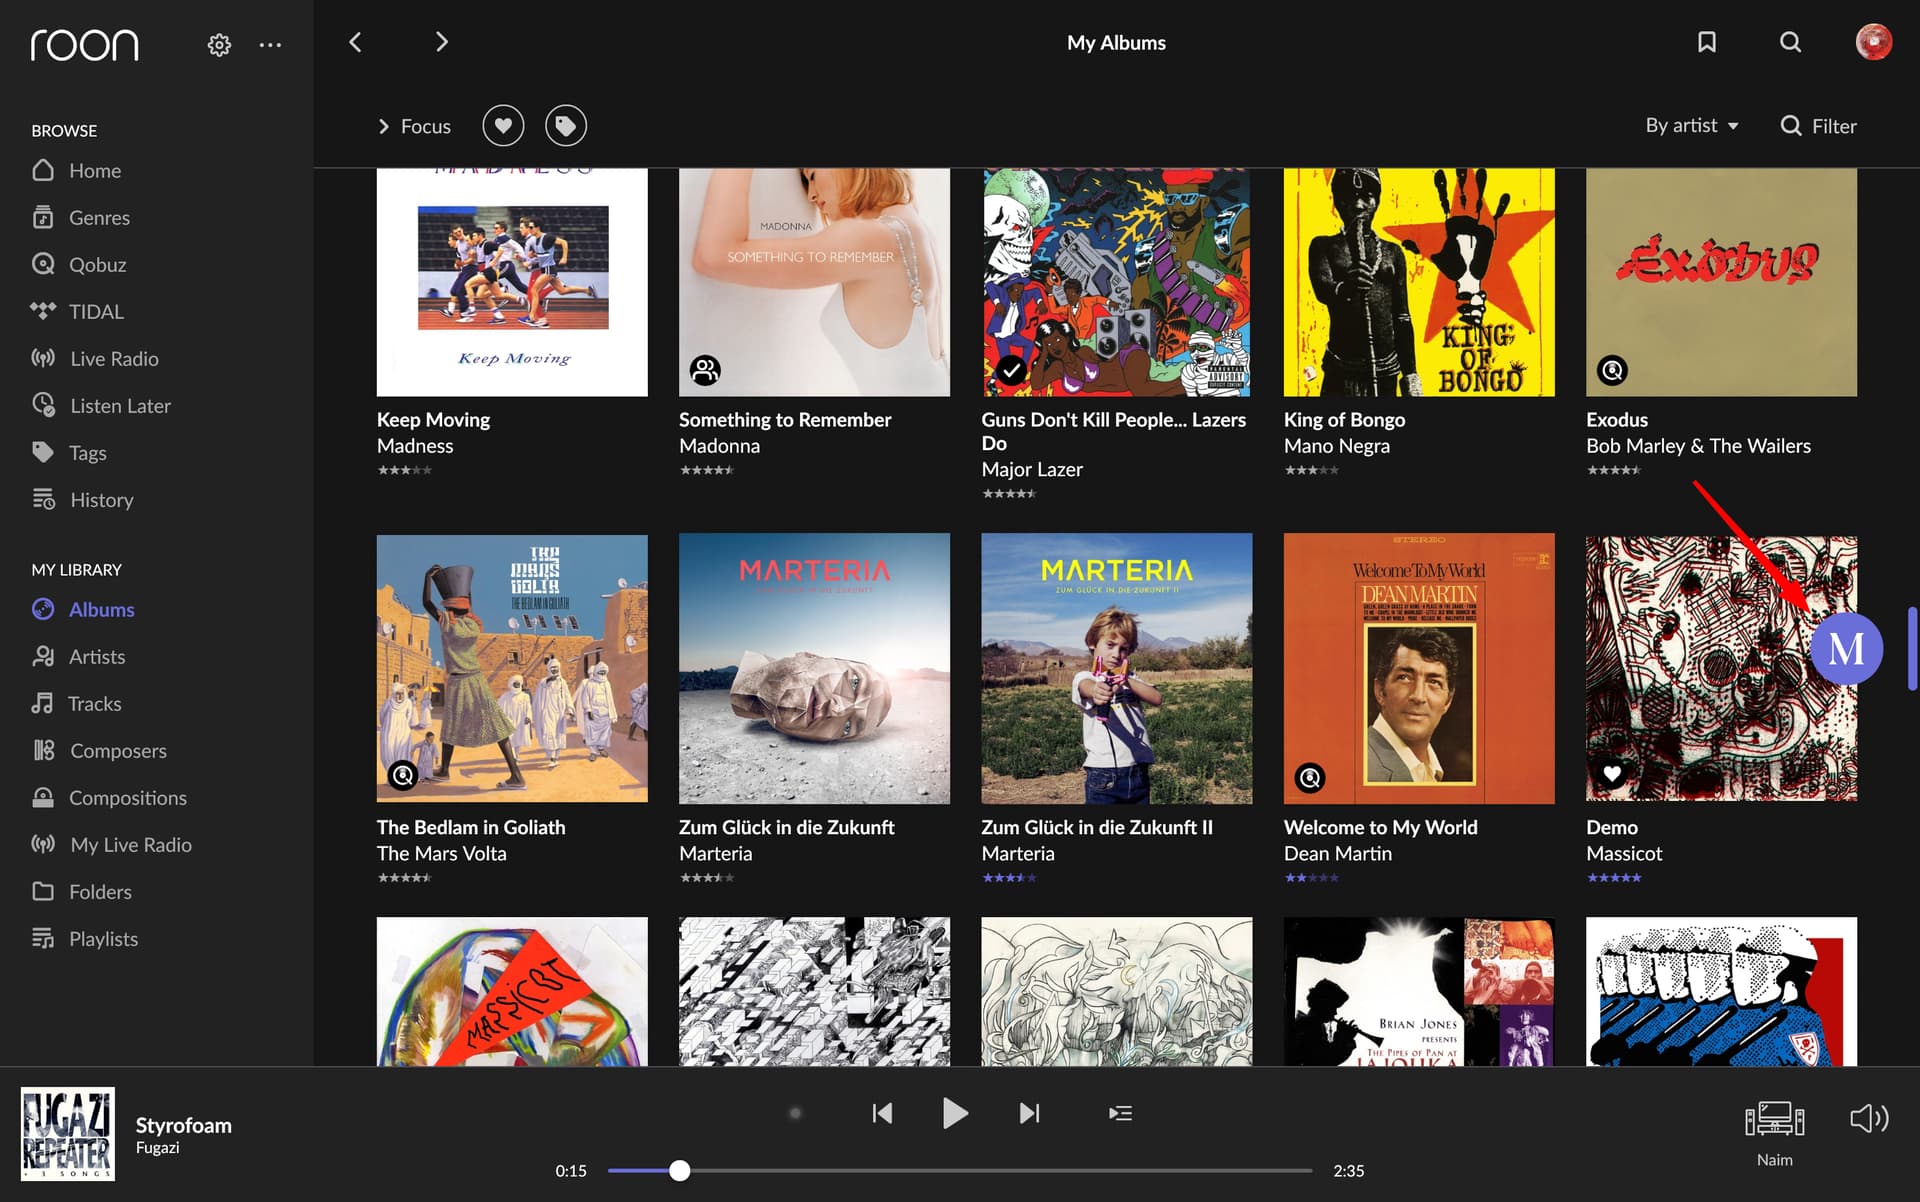This screenshot has width=1920, height=1202.
Task: Open the play queue icon
Action: [x=1120, y=1113]
